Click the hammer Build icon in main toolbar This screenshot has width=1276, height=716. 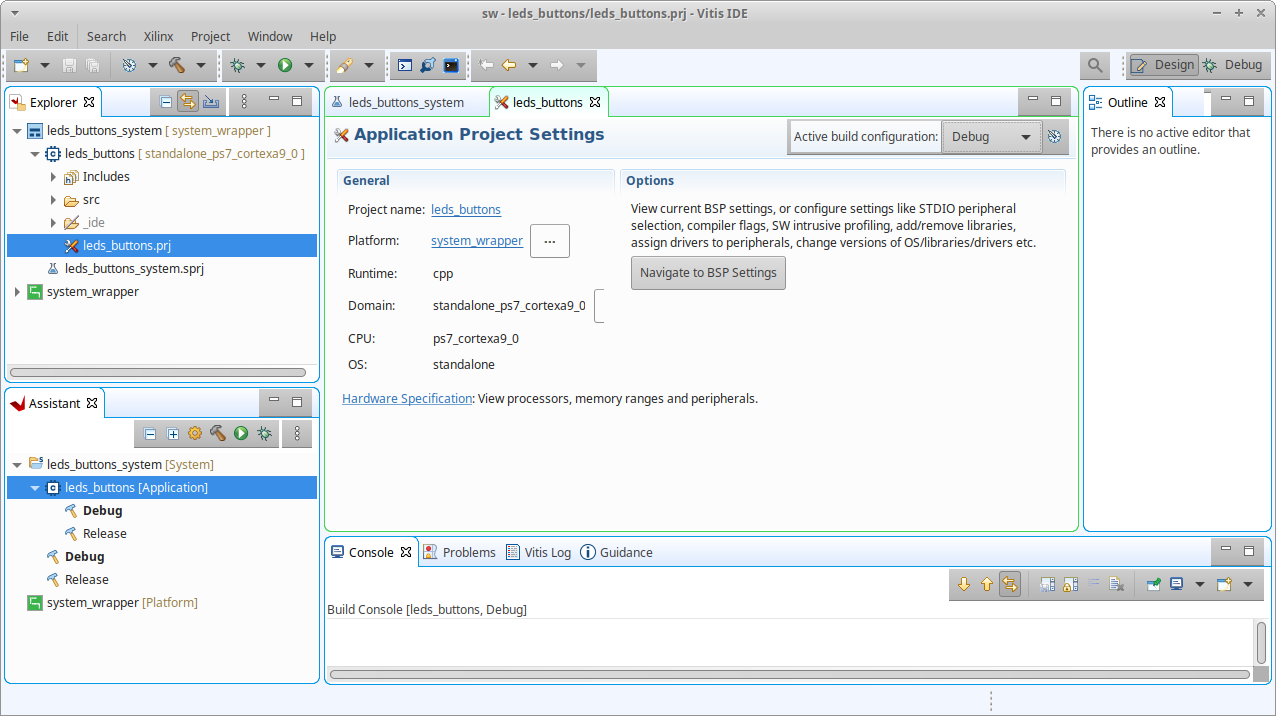[x=177, y=65]
